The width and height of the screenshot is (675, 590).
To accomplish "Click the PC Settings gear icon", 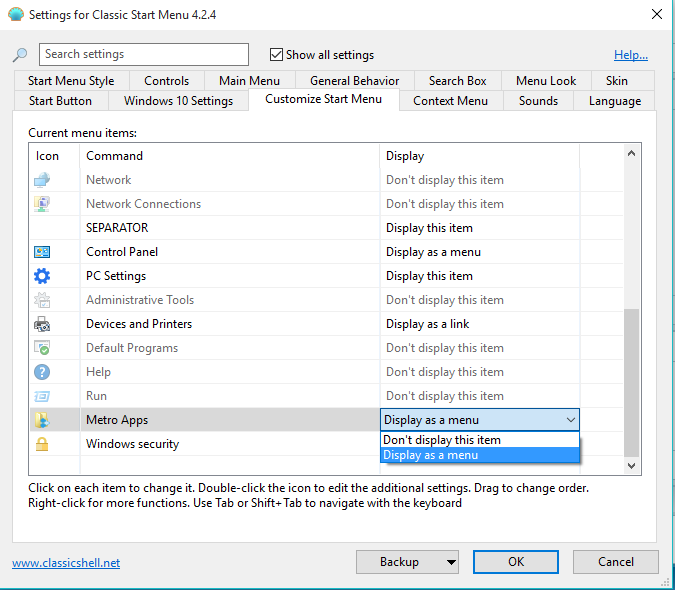I will (42, 276).
